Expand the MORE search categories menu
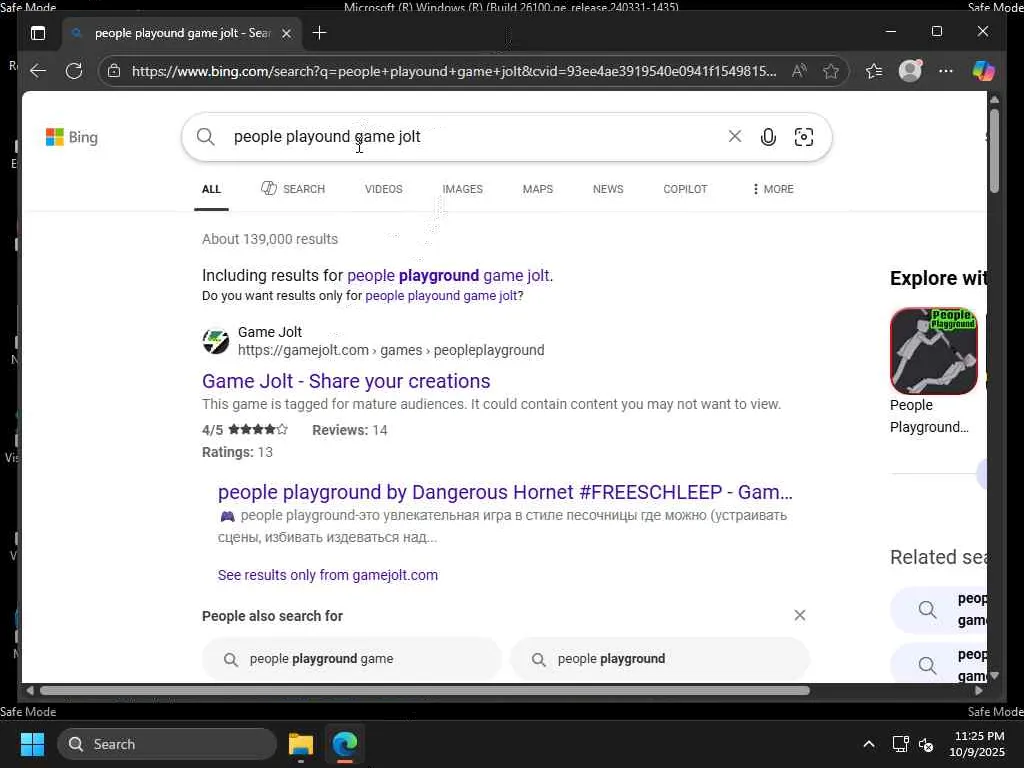 [x=773, y=189]
